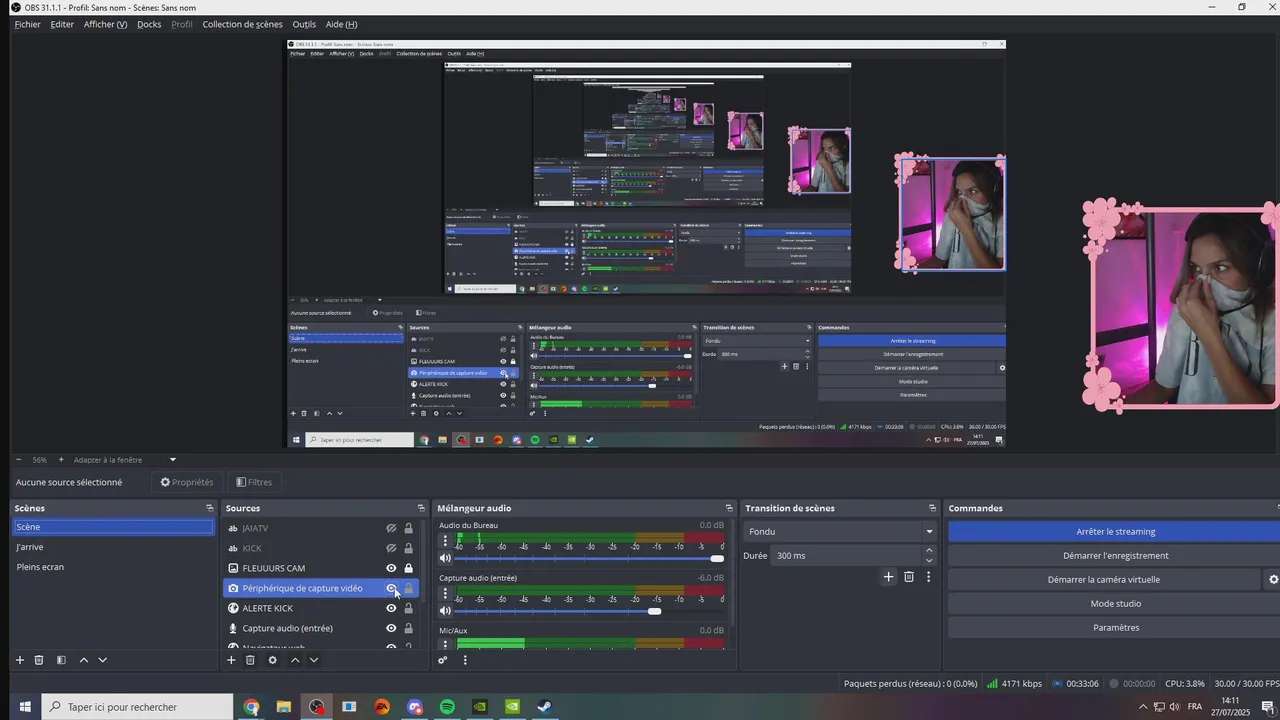The image size is (1280, 720).
Task: Mute Audio du Bureau speaker icon
Action: click(446, 558)
